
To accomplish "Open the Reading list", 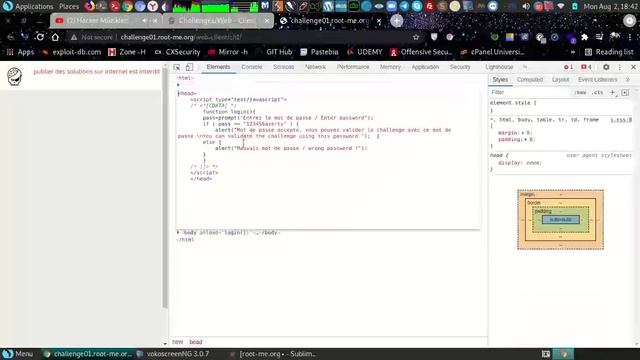I will (x=609, y=52).
